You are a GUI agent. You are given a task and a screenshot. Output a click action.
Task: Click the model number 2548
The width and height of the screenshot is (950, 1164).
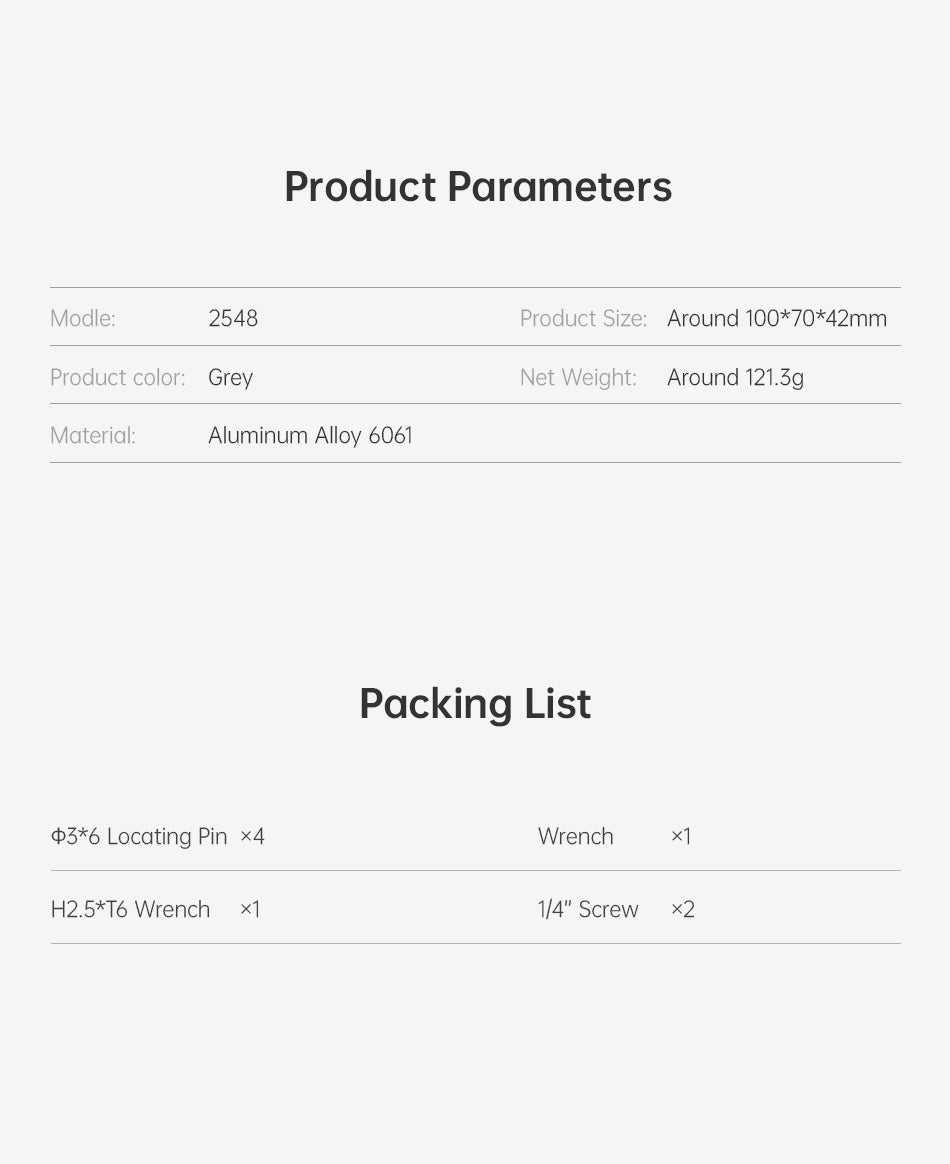click(x=233, y=318)
